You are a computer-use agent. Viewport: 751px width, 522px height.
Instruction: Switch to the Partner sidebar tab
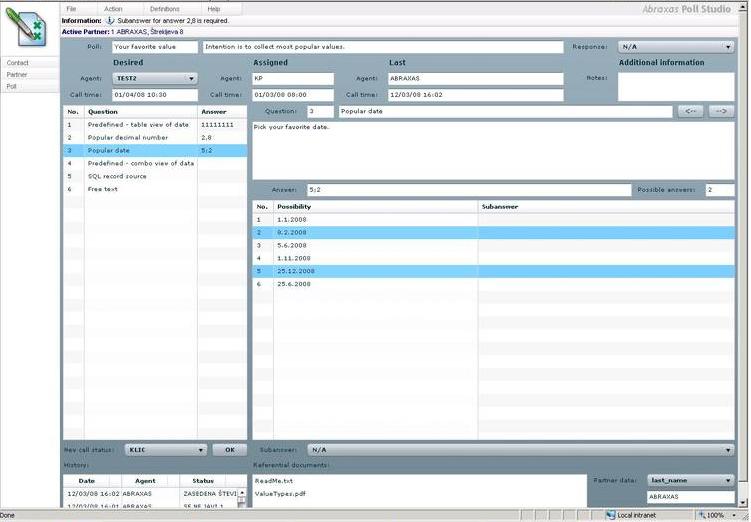(30, 75)
